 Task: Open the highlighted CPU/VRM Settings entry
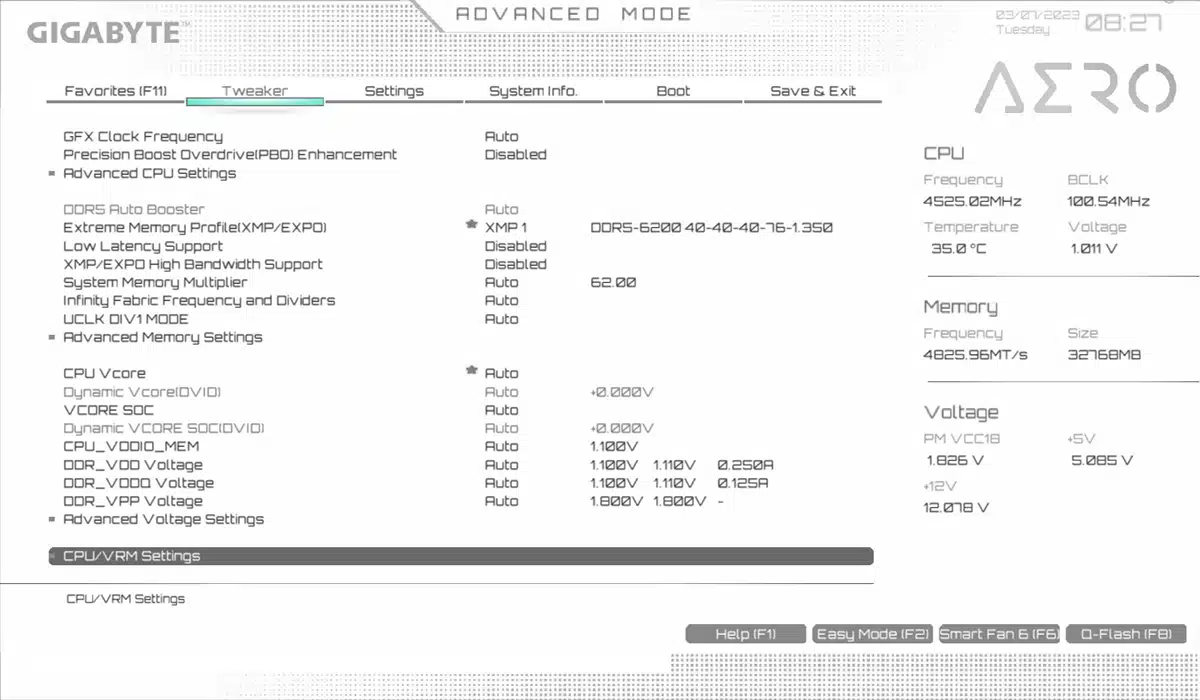coord(461,556)
